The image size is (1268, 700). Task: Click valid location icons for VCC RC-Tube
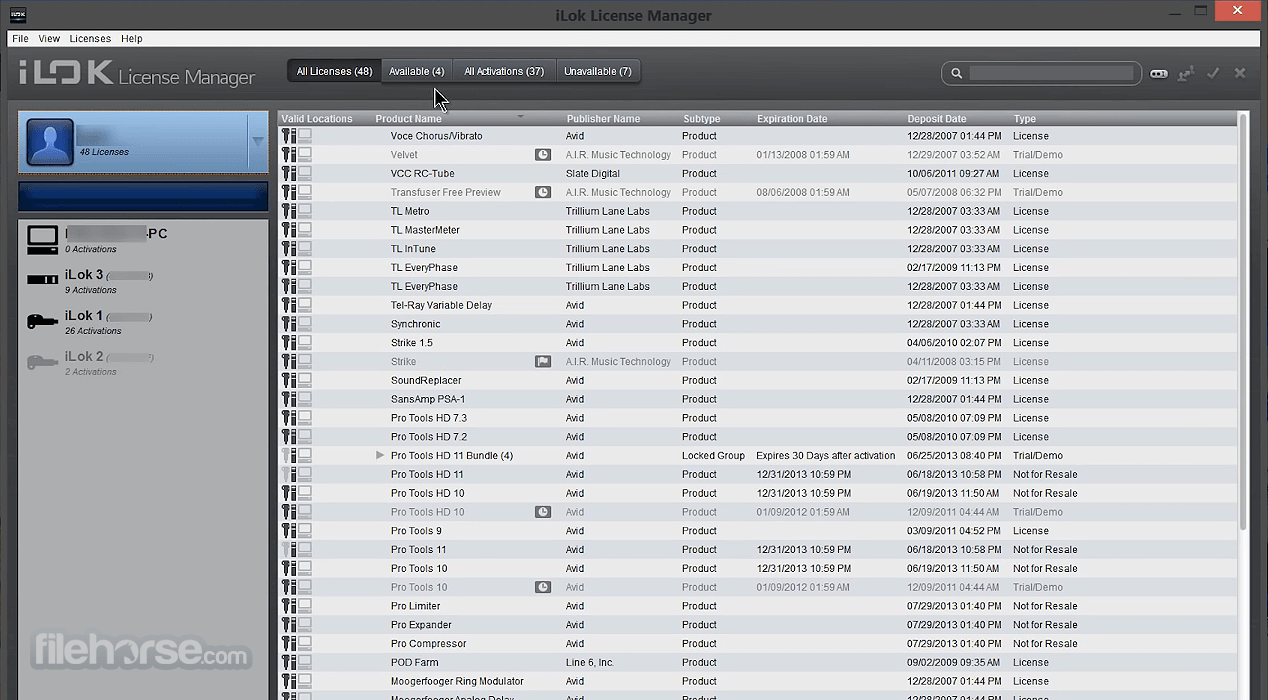pos(296,174)
